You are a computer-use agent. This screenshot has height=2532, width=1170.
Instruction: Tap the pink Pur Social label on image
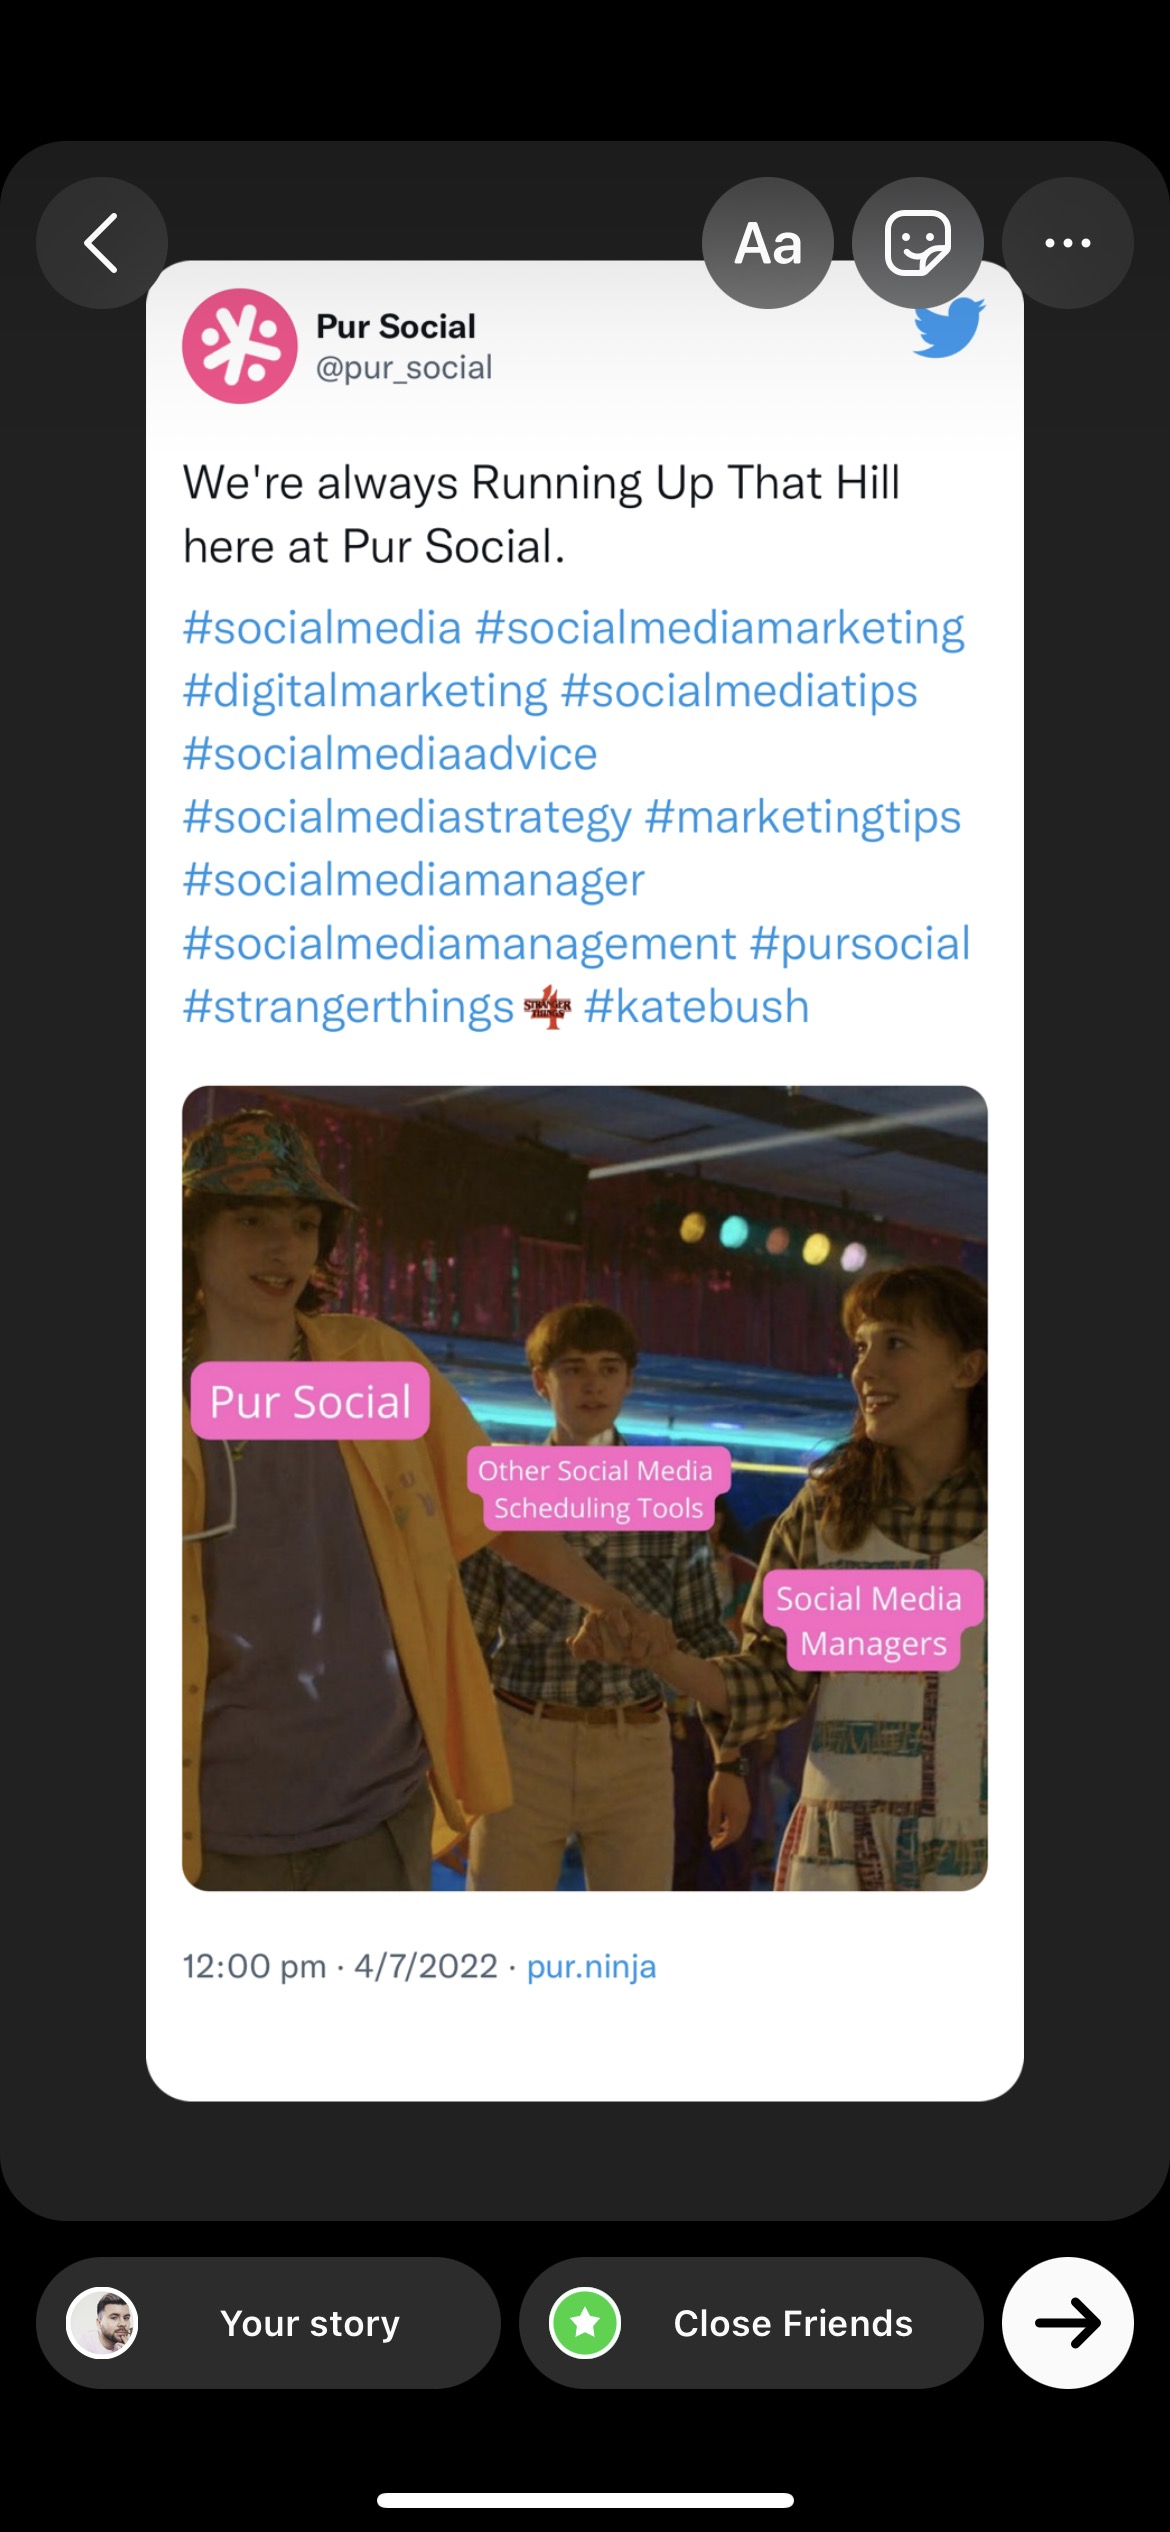click(310, 1401)
